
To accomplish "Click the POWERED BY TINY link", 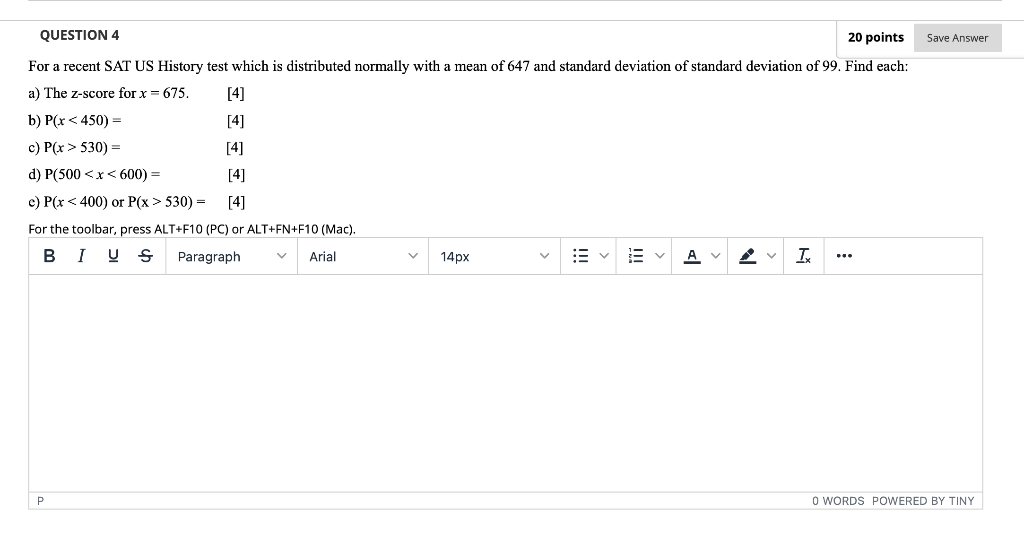I will point(923,501).
